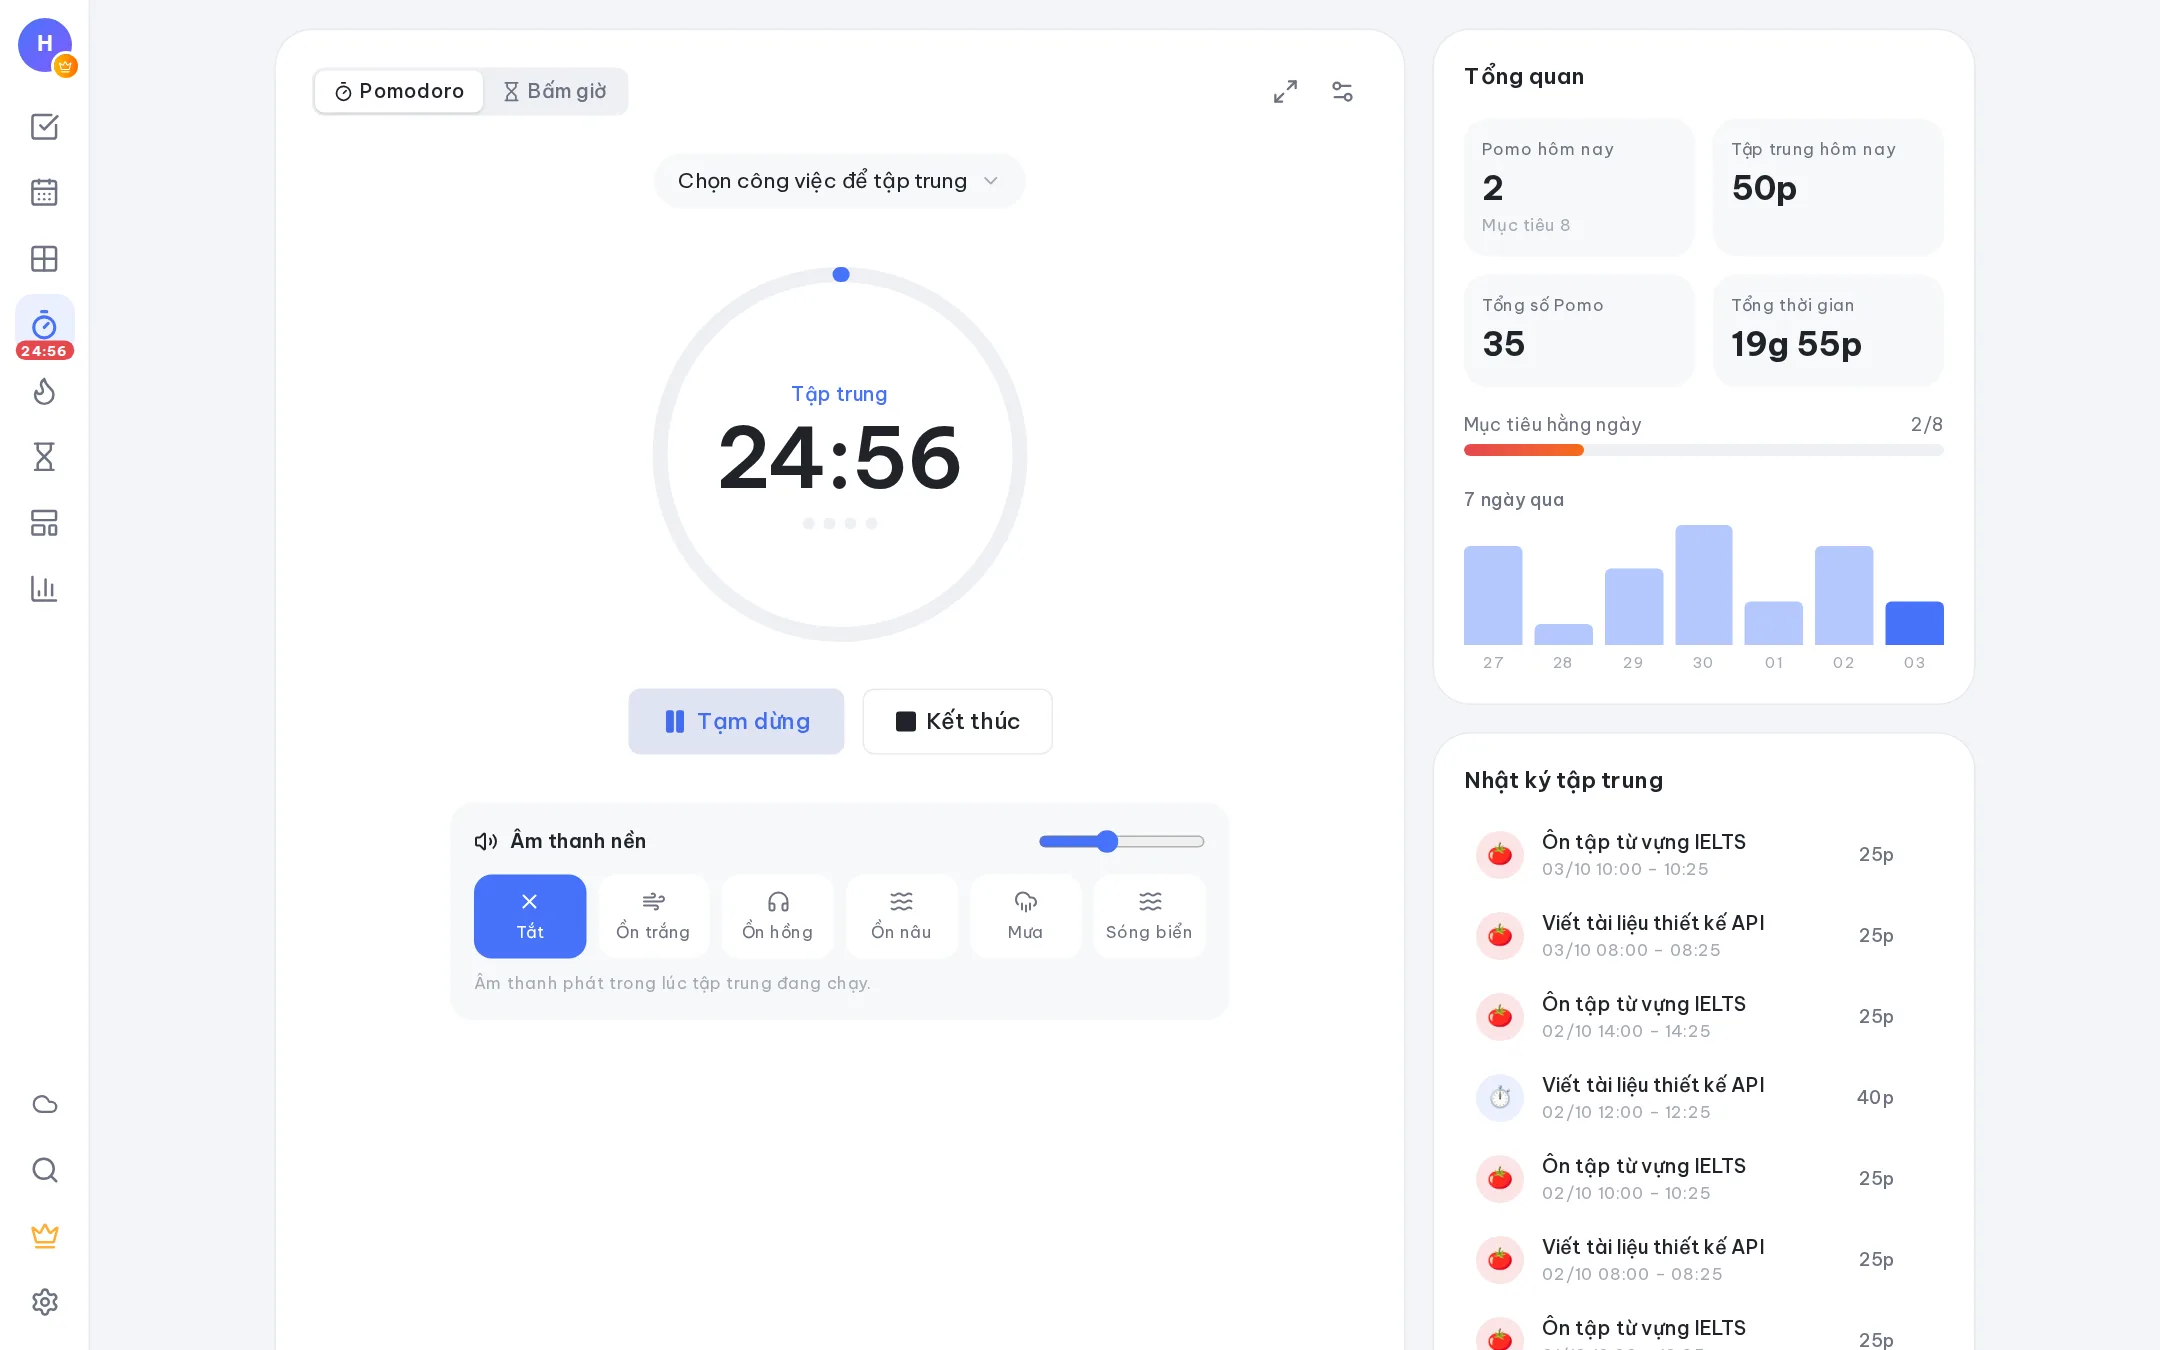This screenshot has width=2160, height=1350.
Task: Open the flame habit icon in sidebar
Action: click(x=44, y=391)
